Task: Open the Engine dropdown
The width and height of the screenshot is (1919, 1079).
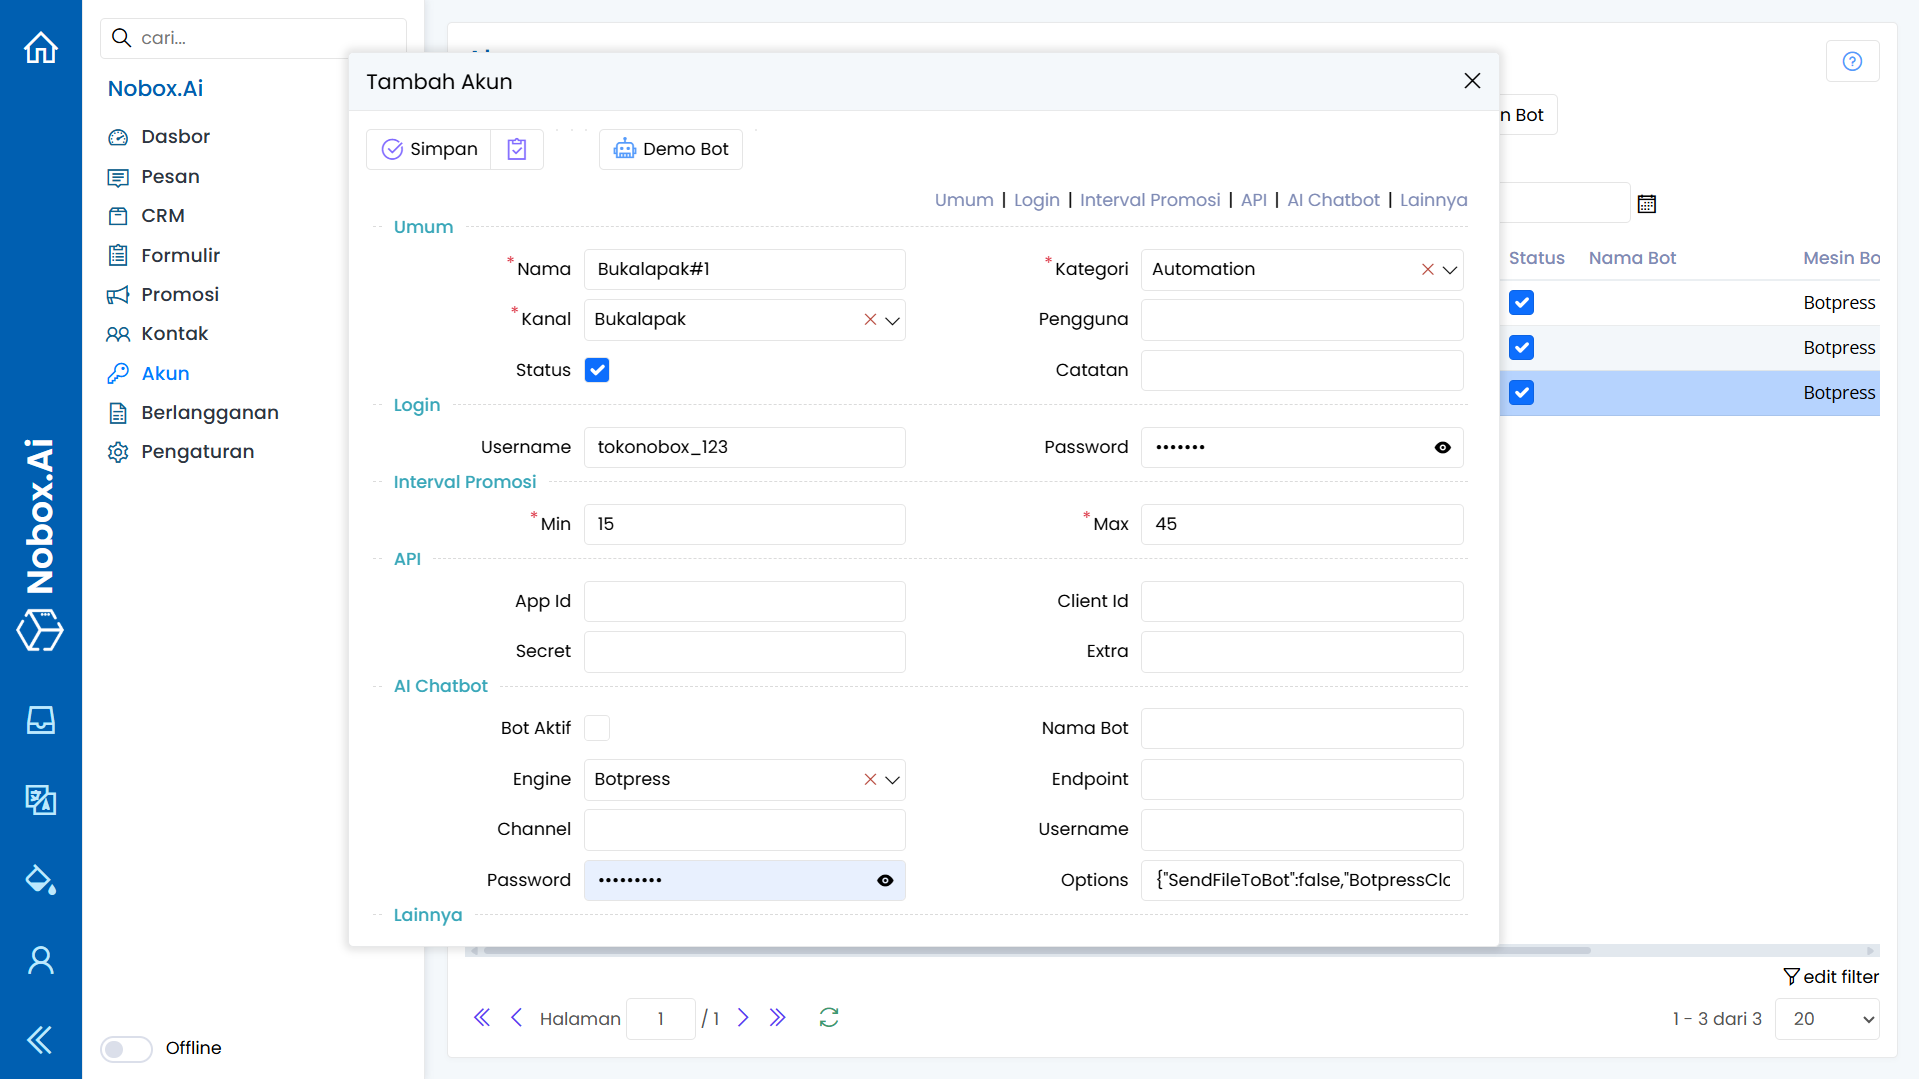Action: 893,780
